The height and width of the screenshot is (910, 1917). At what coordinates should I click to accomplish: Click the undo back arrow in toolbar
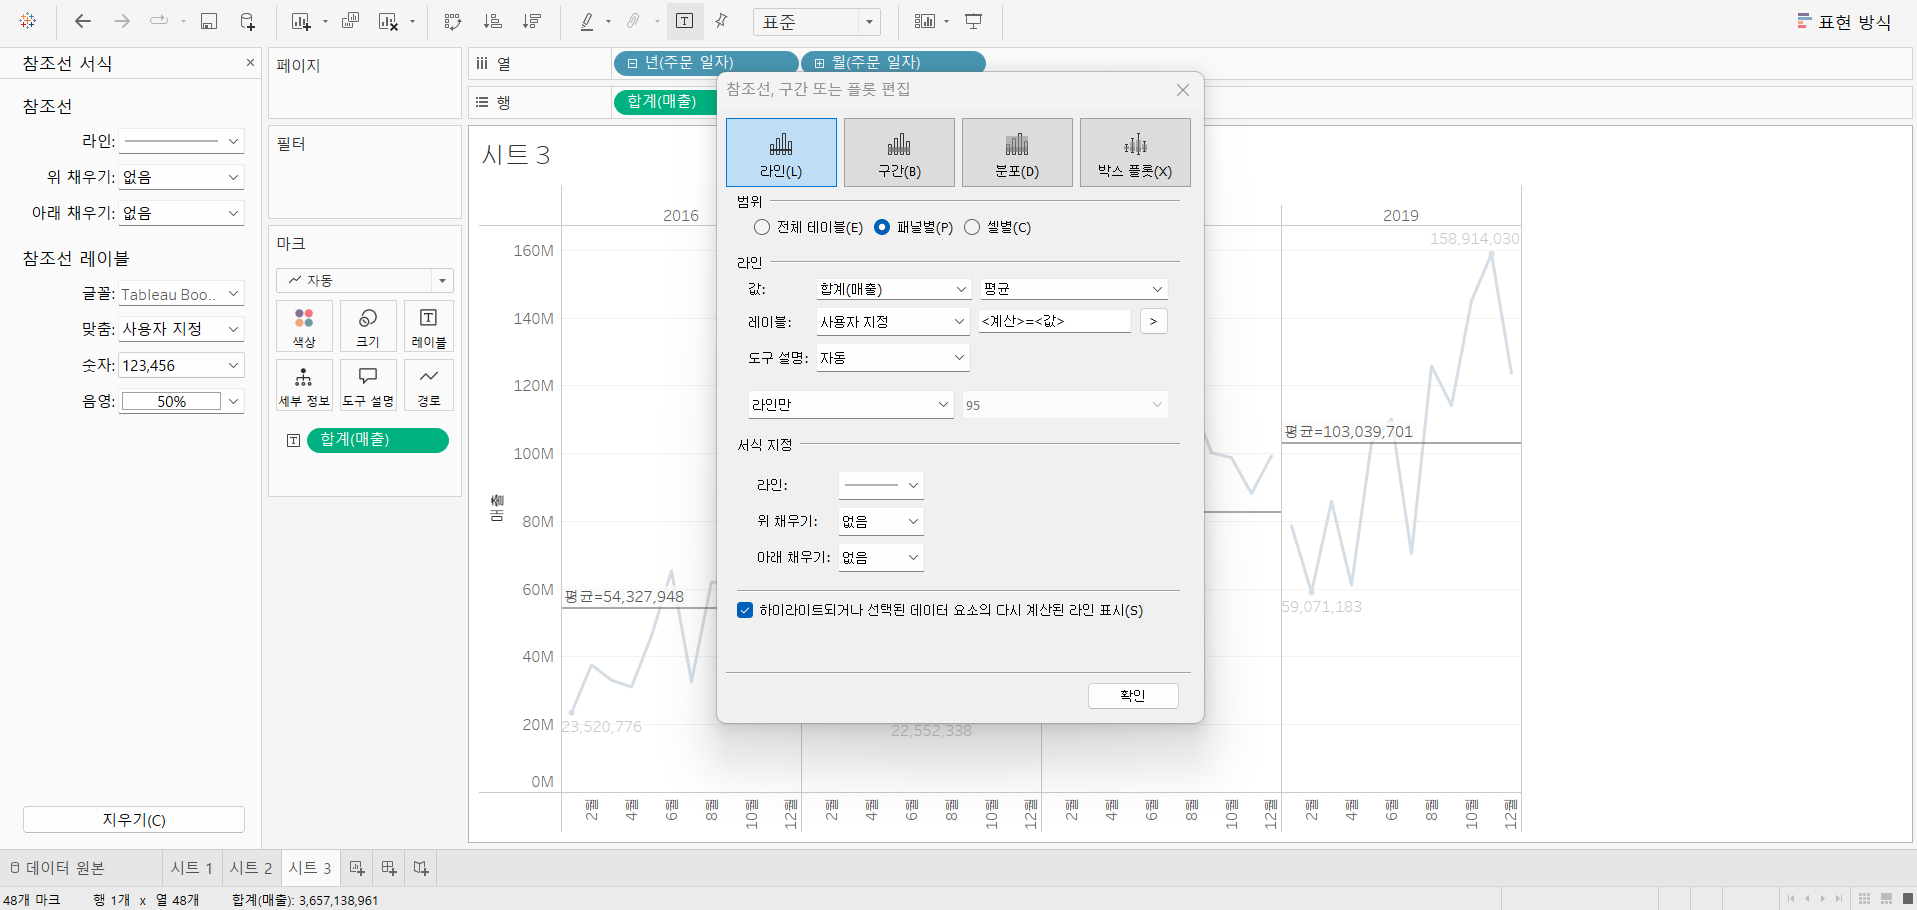[x=83, y=21]
